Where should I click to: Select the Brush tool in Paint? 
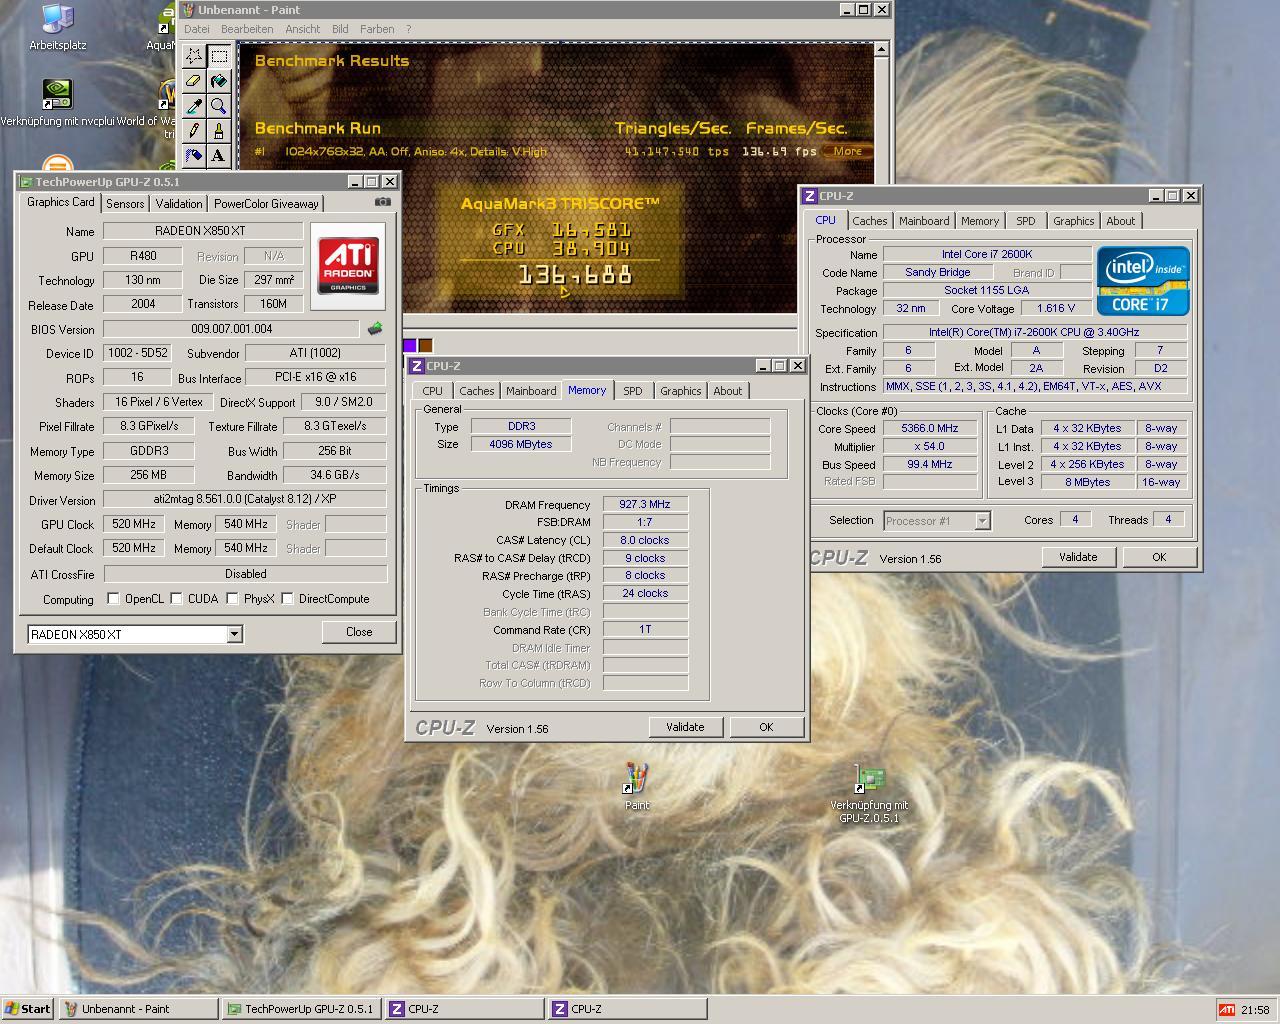tap(219, 131)
